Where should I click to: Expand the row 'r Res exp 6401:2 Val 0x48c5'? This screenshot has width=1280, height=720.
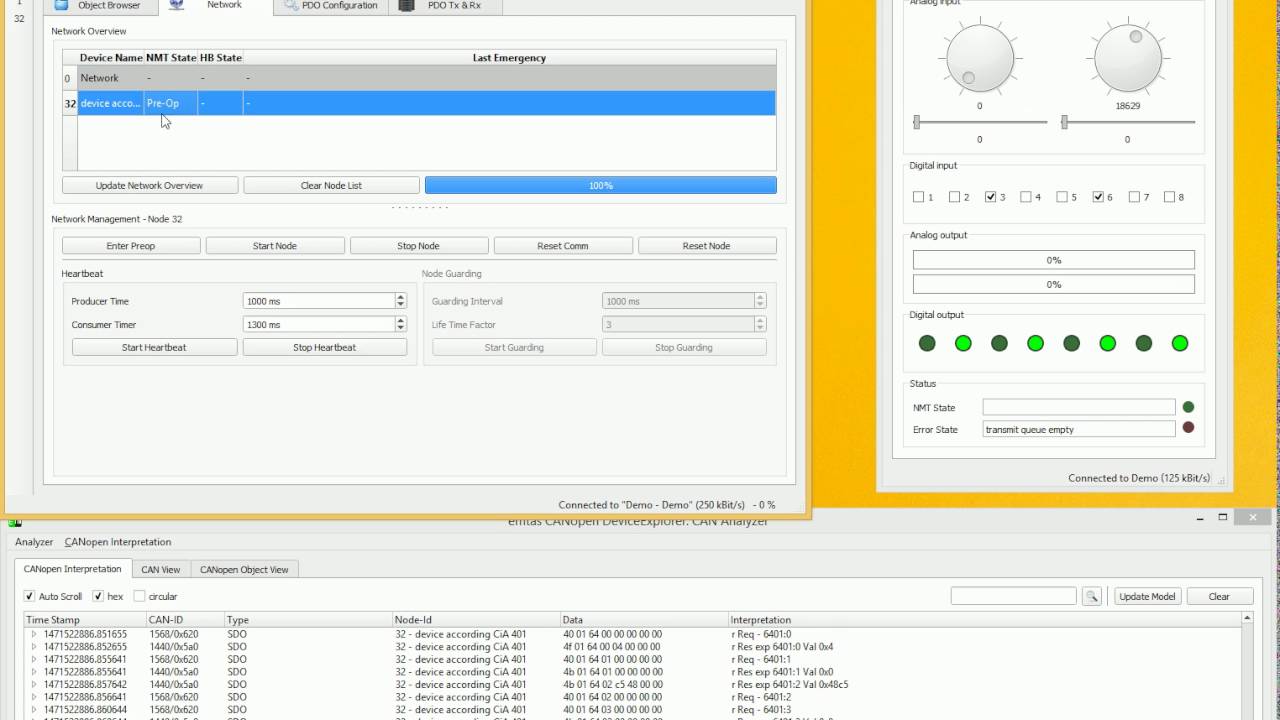point(34,685)
